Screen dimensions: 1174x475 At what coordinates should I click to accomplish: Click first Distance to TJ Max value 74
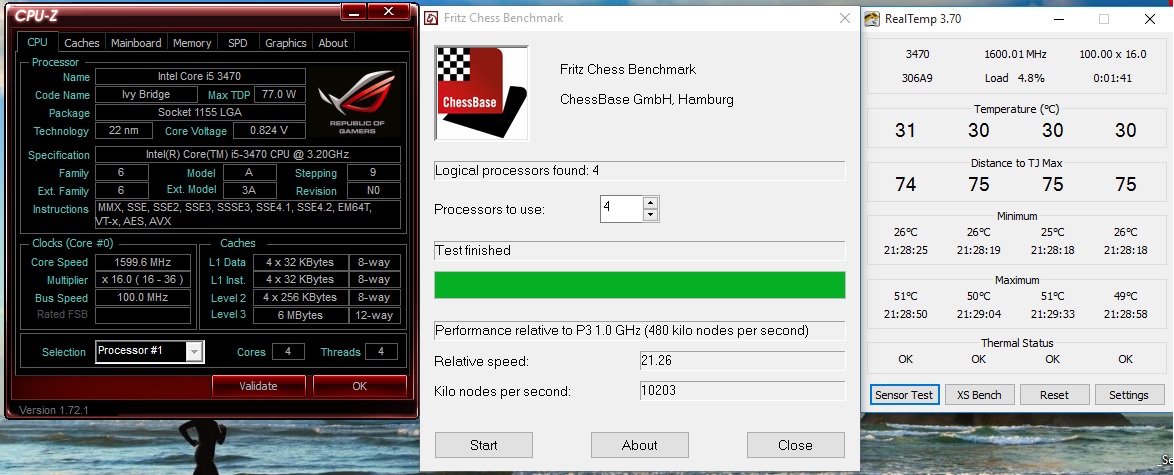point(905,184)
